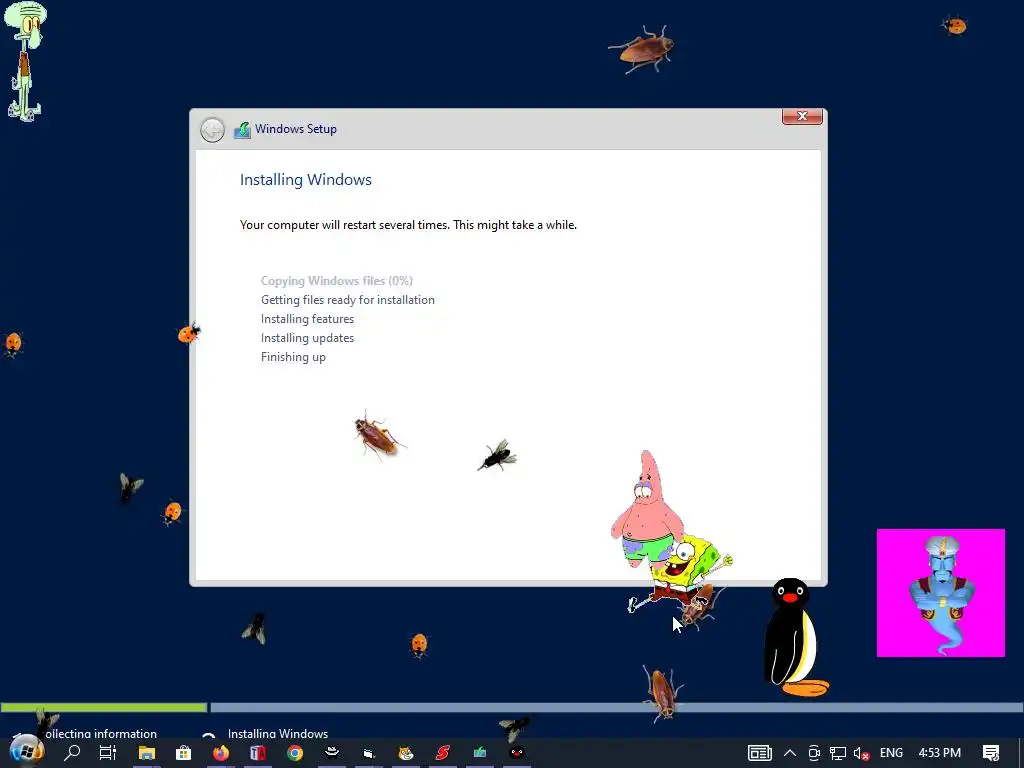Screen dimensions: 1024x768
Task: Open Microsoft Store taskbar icon
Action: [184, 753]
